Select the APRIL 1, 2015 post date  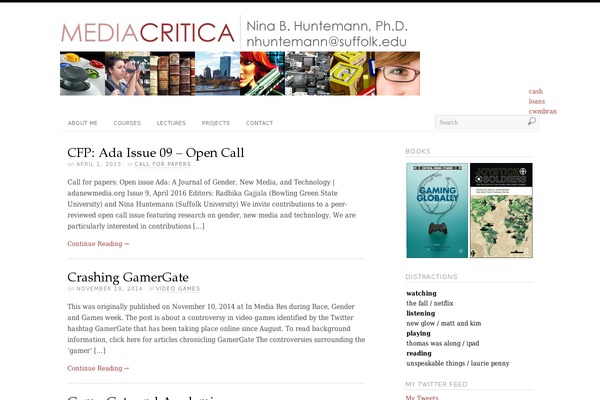[99, 164]
